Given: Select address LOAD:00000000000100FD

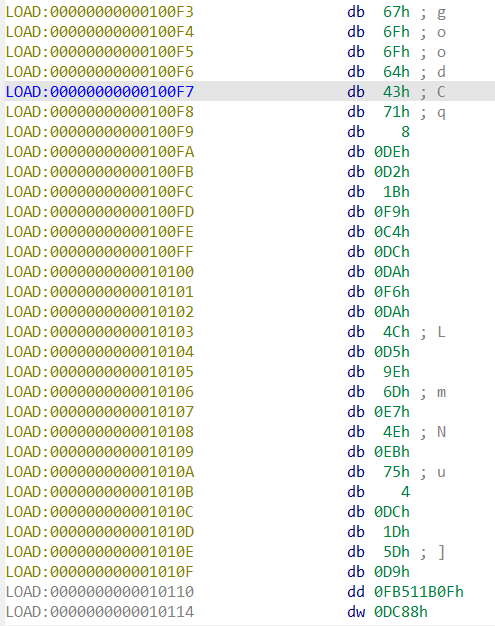Looking at the screenshot, I should click(x=100, y=212).
